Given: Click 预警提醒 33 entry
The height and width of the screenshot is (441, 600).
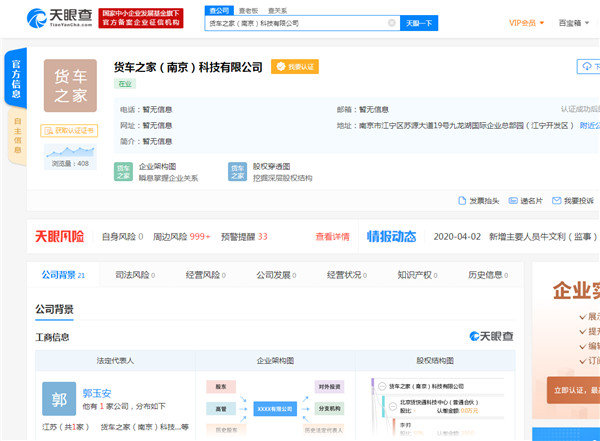Looking at the screenshot, I should (244, 237).
